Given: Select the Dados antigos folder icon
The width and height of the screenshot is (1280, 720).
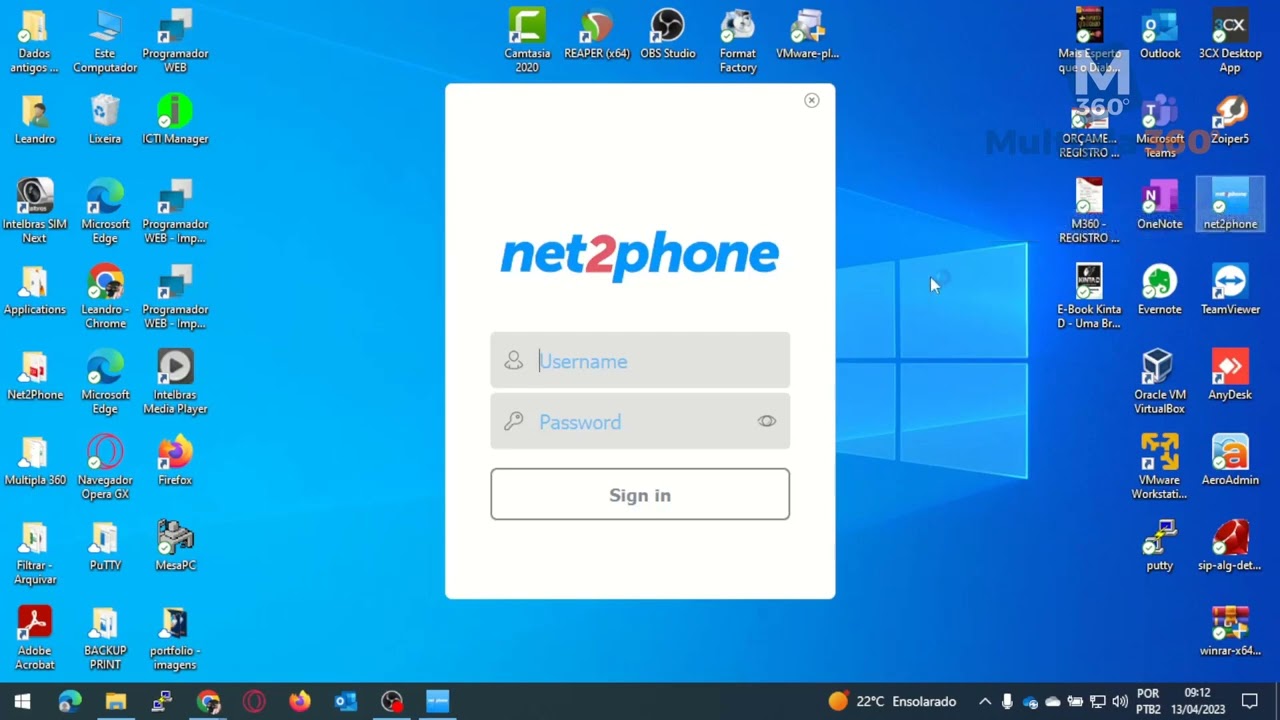Looking at the screenshot, I should tap(34, 41).
